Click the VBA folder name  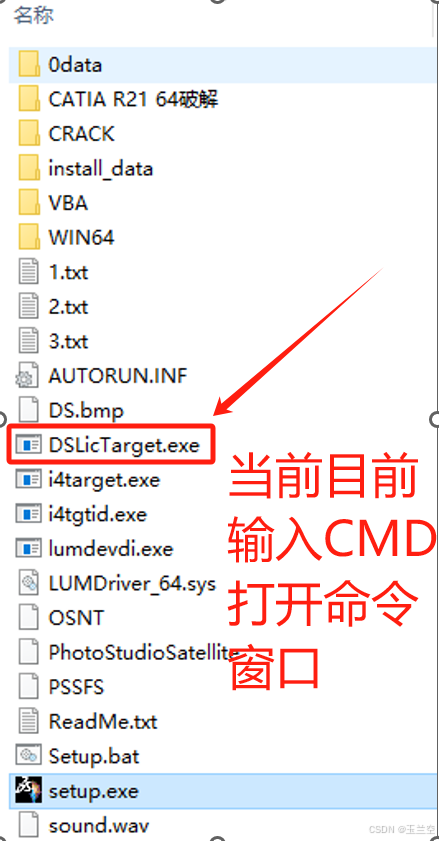pos(68,203)
